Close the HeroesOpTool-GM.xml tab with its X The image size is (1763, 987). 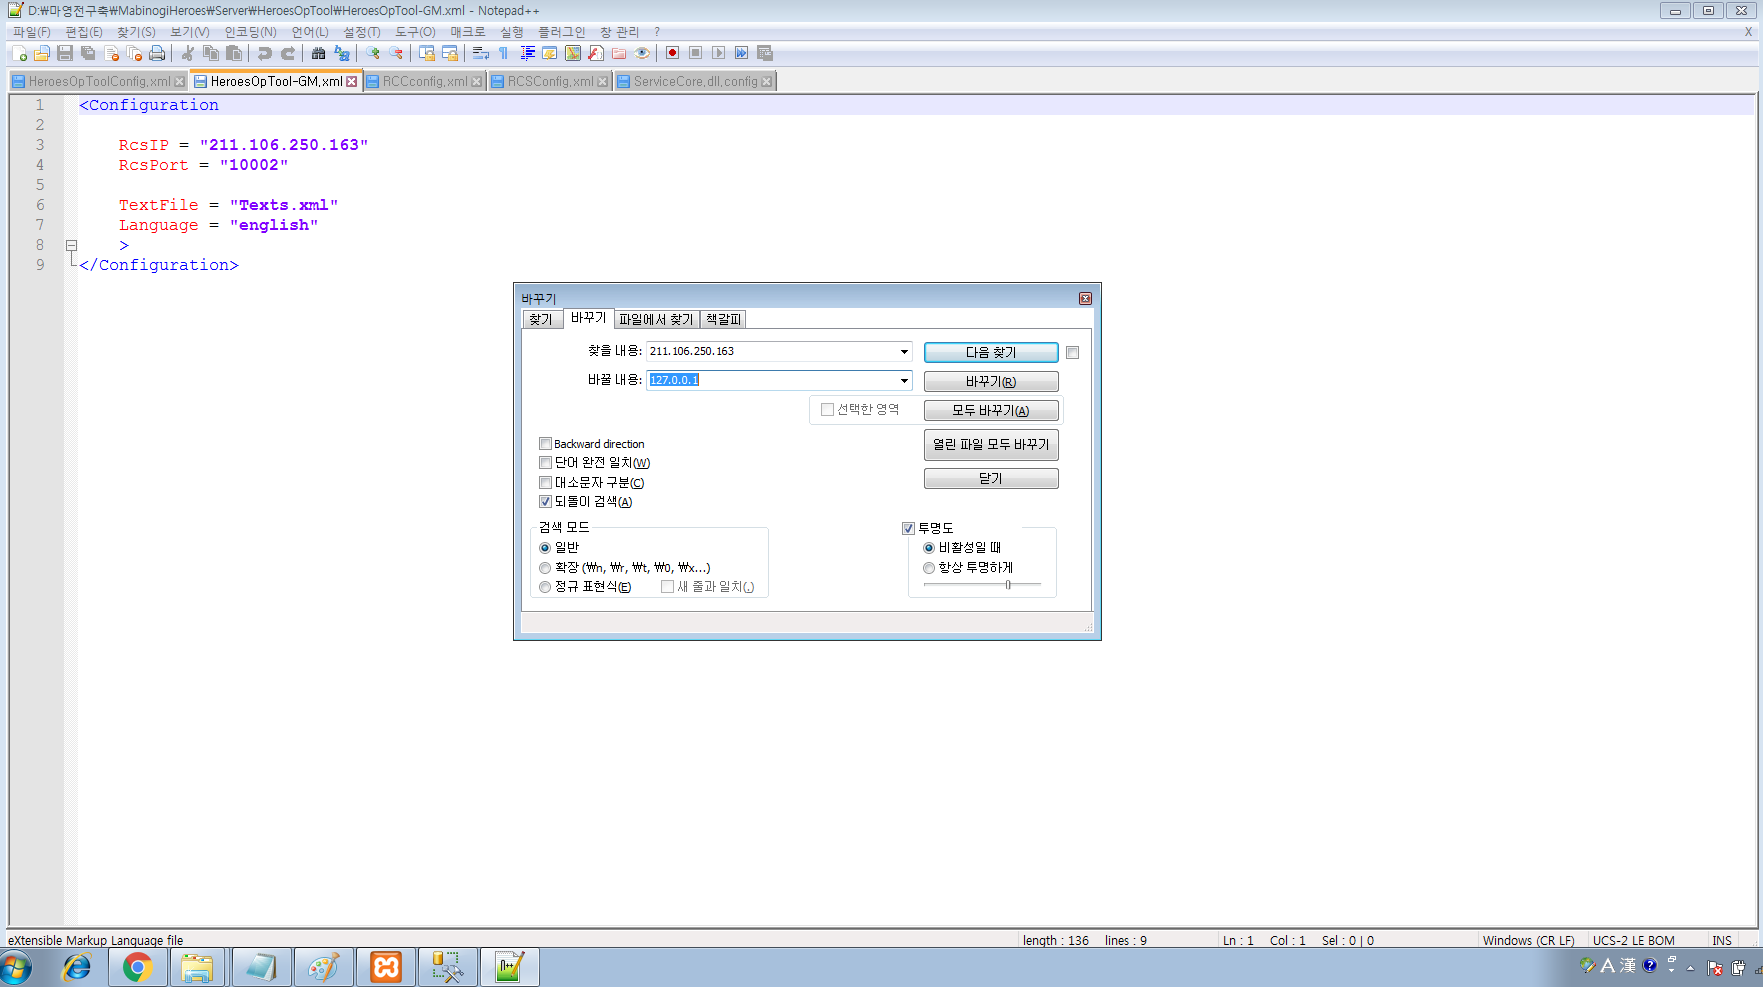pyautogui.click(x=352, y=82)
